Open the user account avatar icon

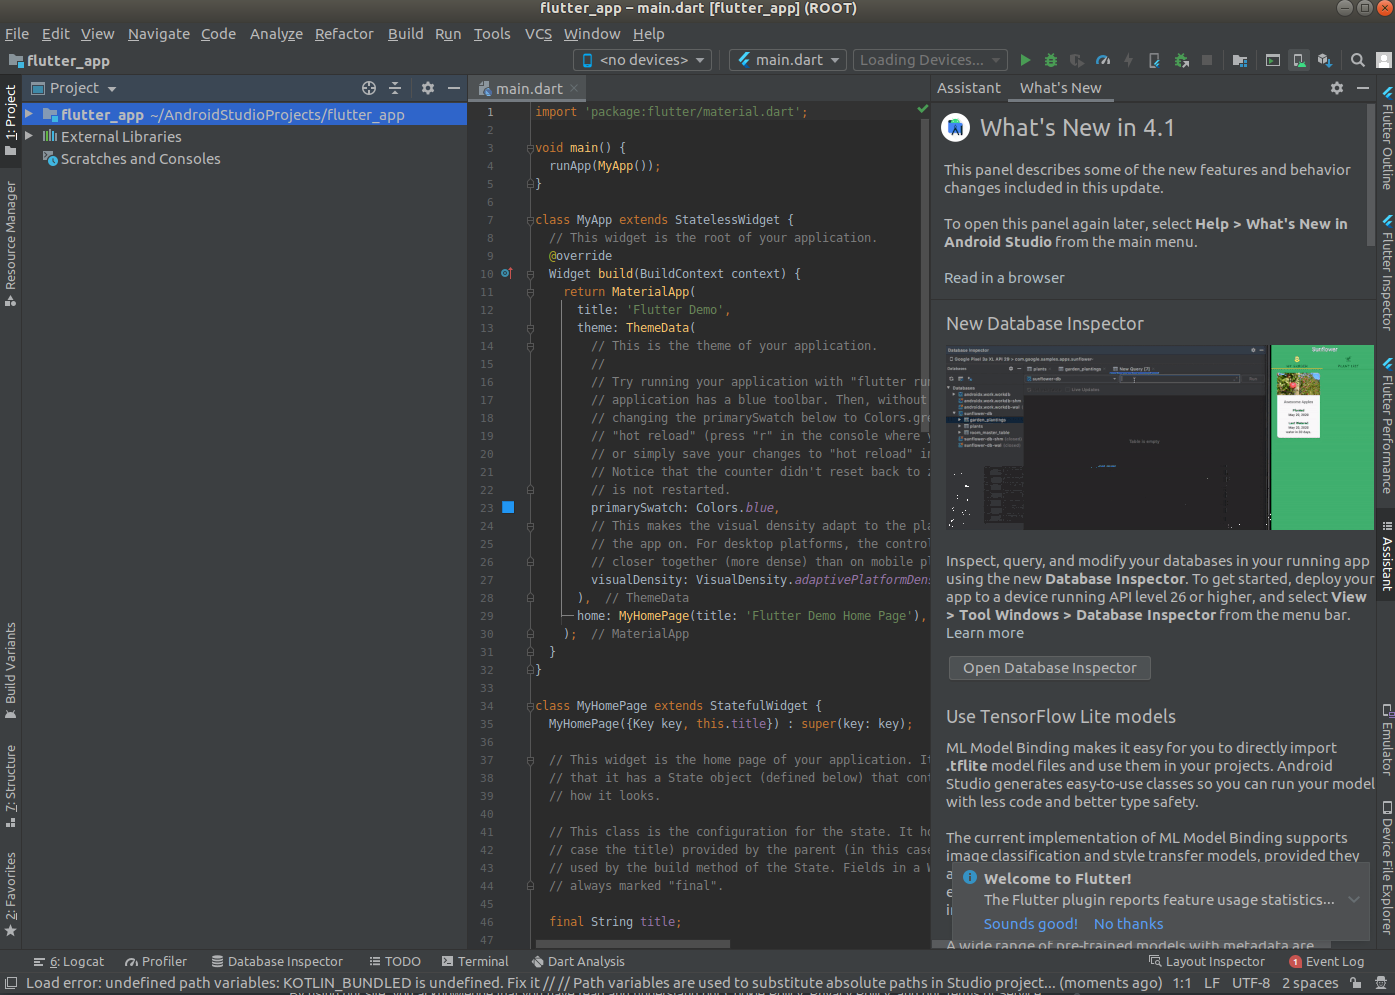1384,60
